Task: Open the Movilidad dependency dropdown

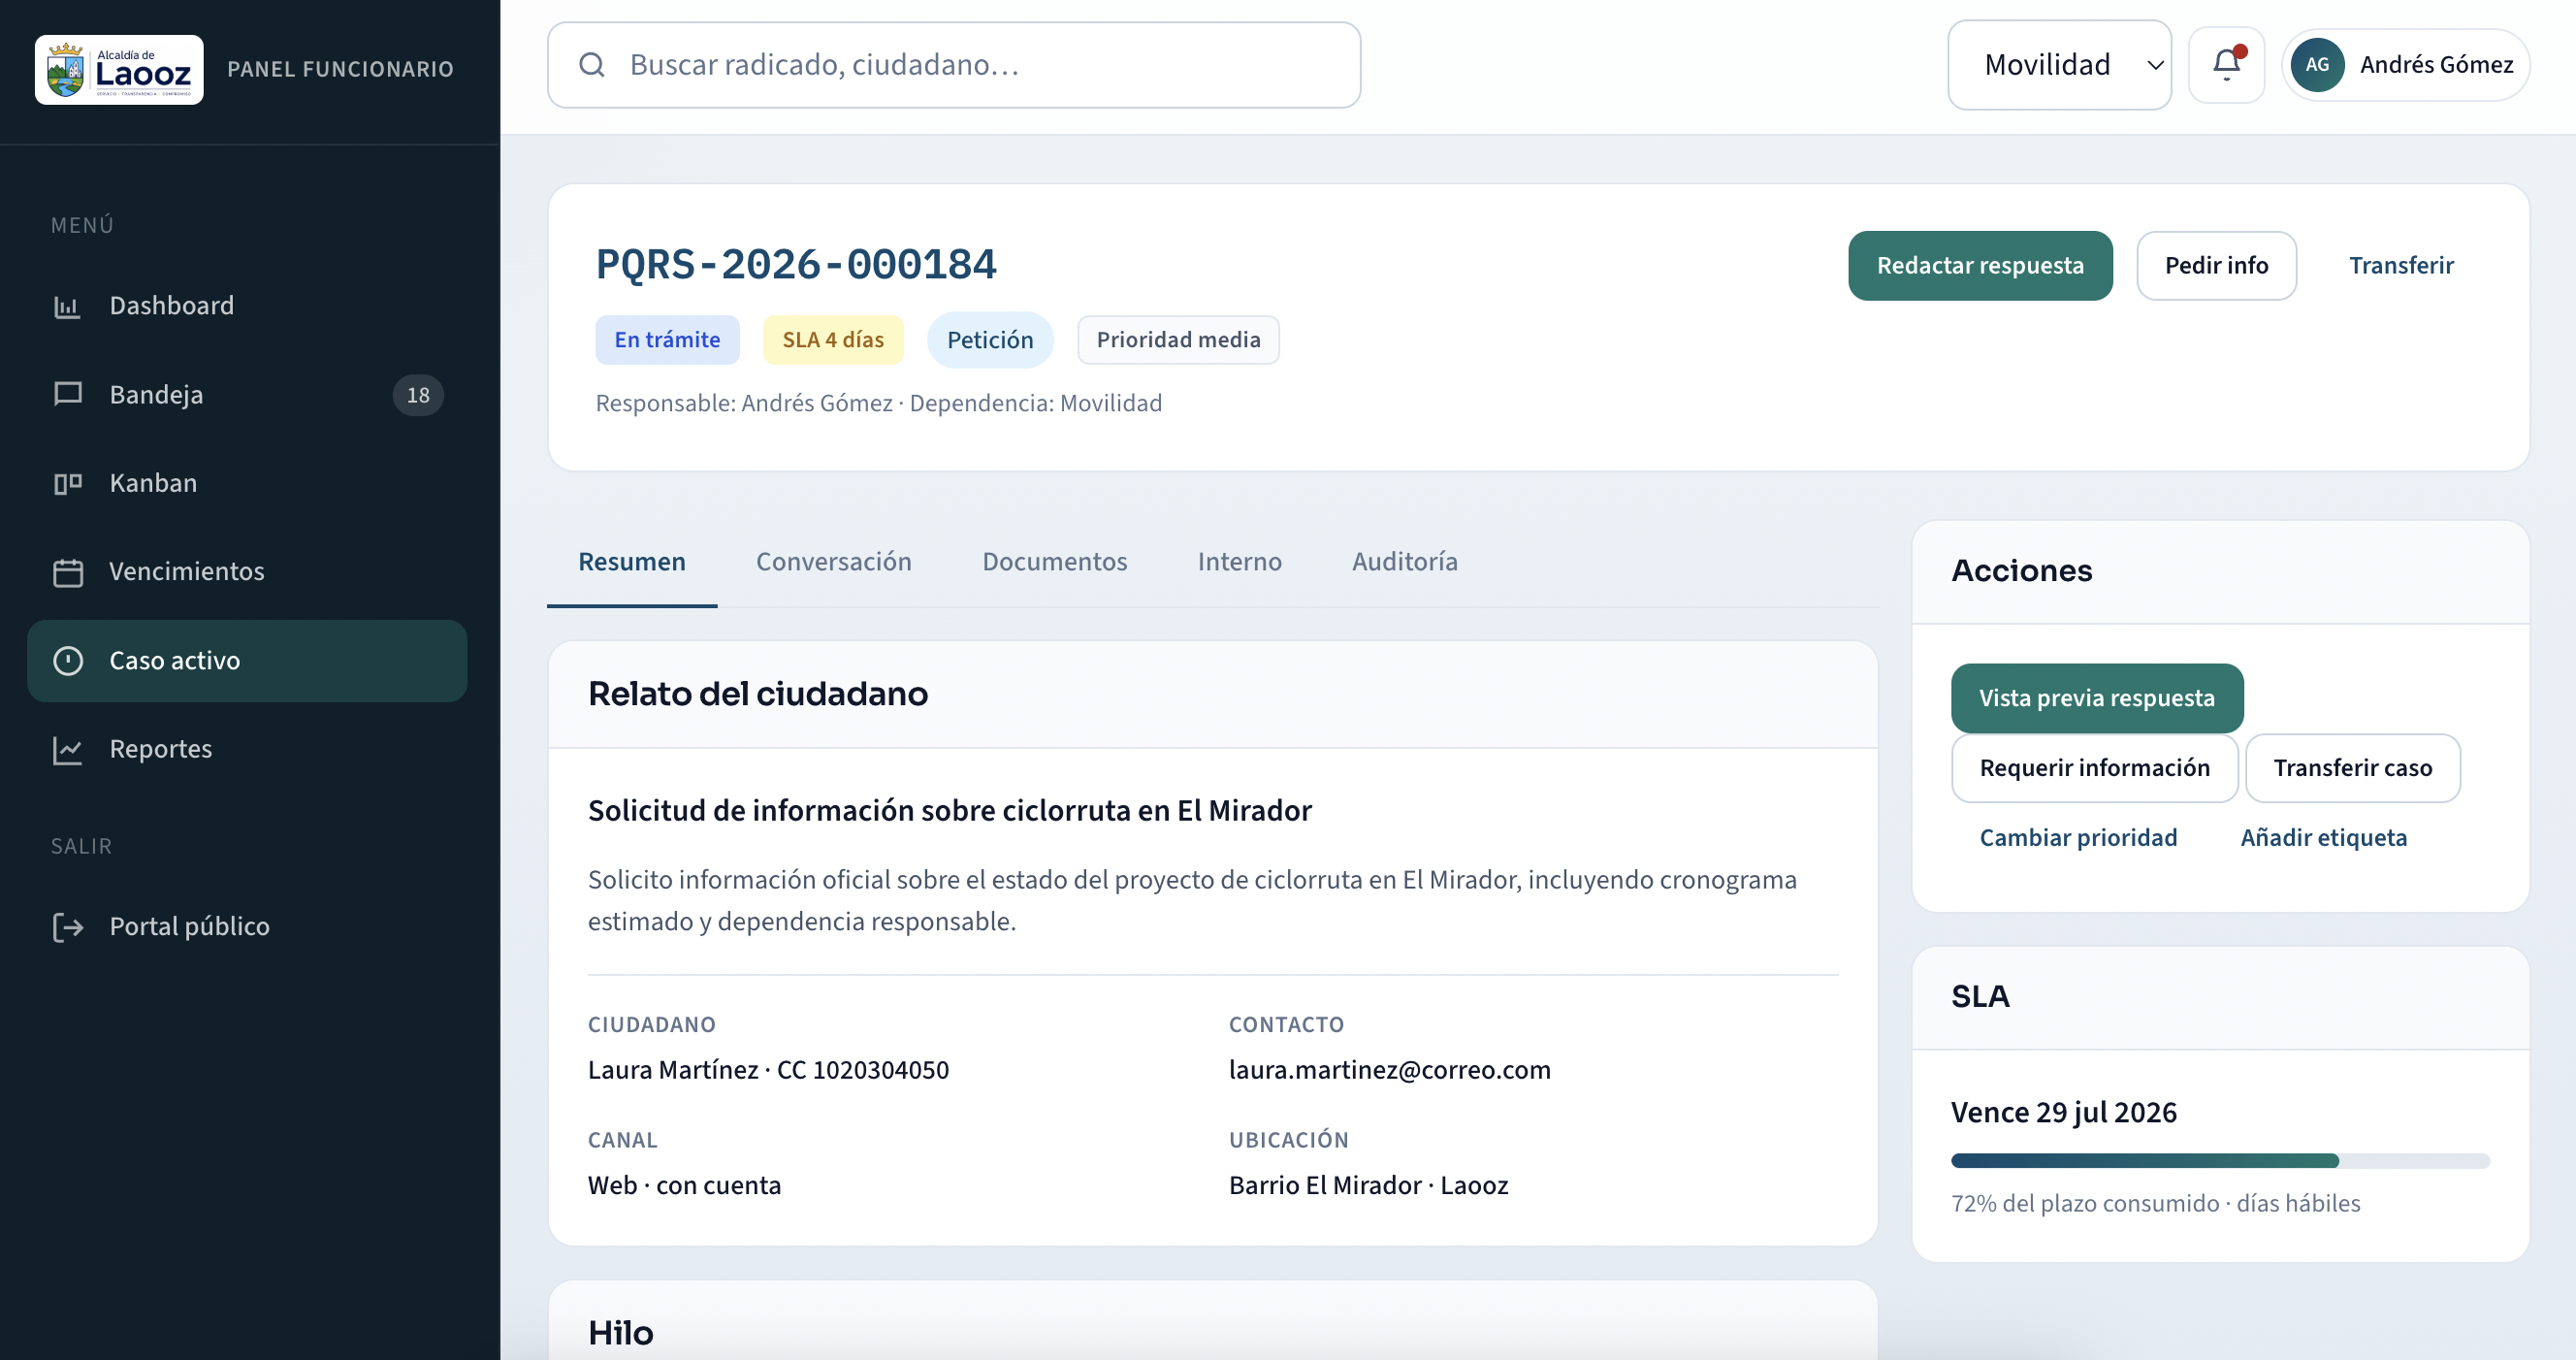Action: coord(2059,65)
